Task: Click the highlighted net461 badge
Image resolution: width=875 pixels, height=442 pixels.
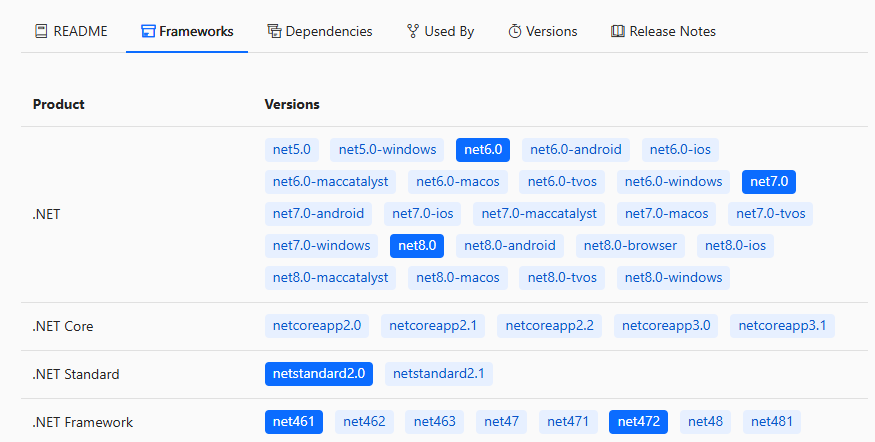Action: pos(294,422)
